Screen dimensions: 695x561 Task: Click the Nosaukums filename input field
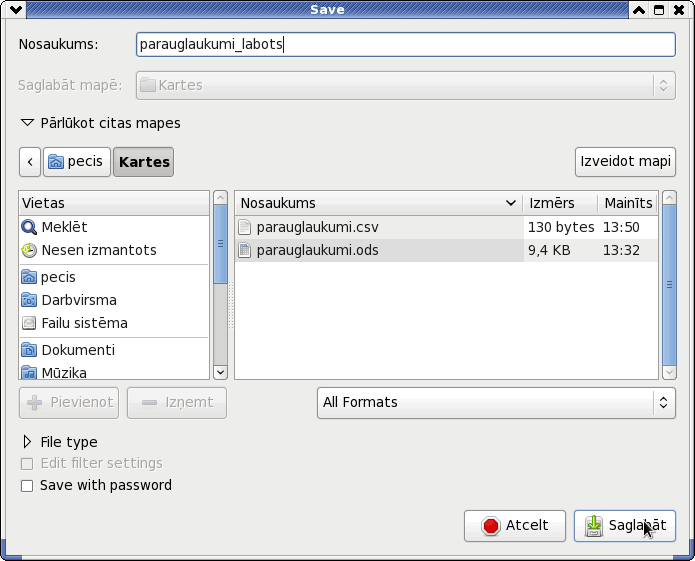click(406, 44)
